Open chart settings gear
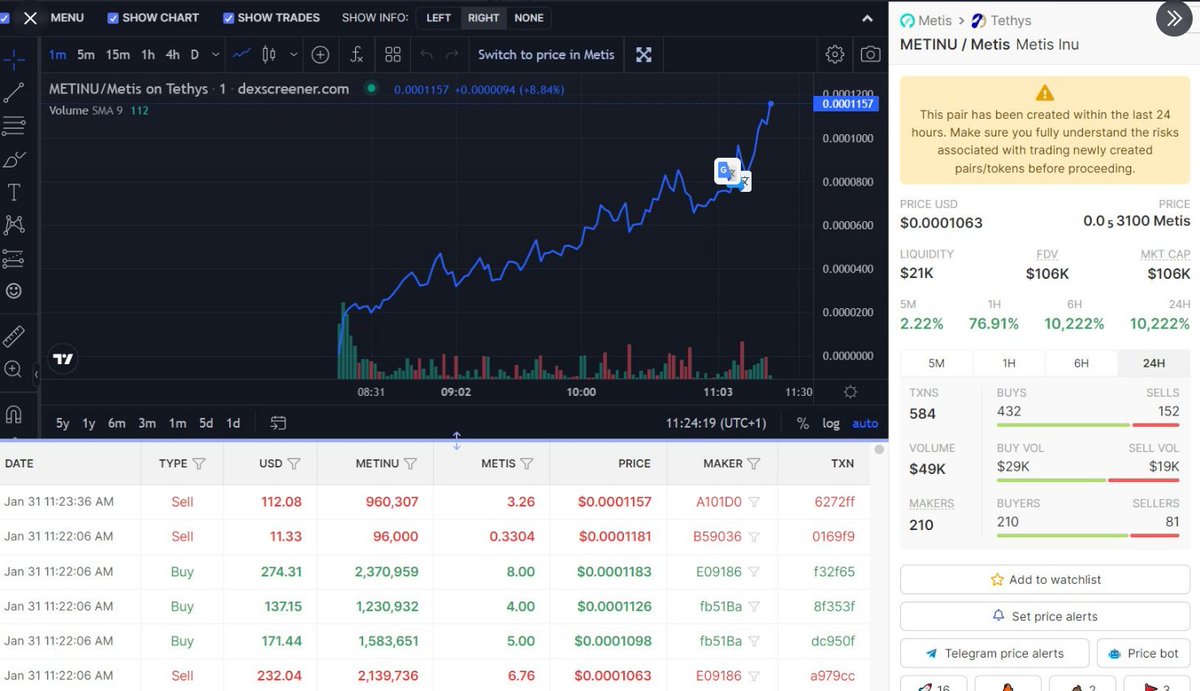 pos(835,54)
